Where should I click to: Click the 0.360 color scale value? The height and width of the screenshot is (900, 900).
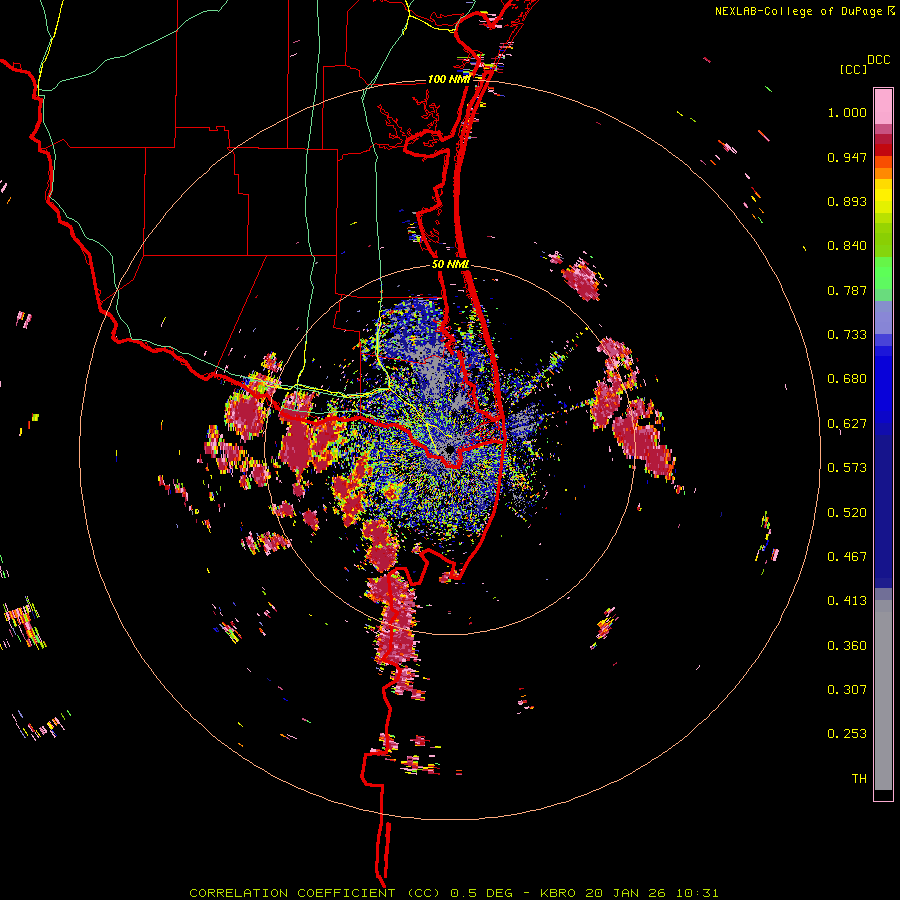[x=847, y=646]
